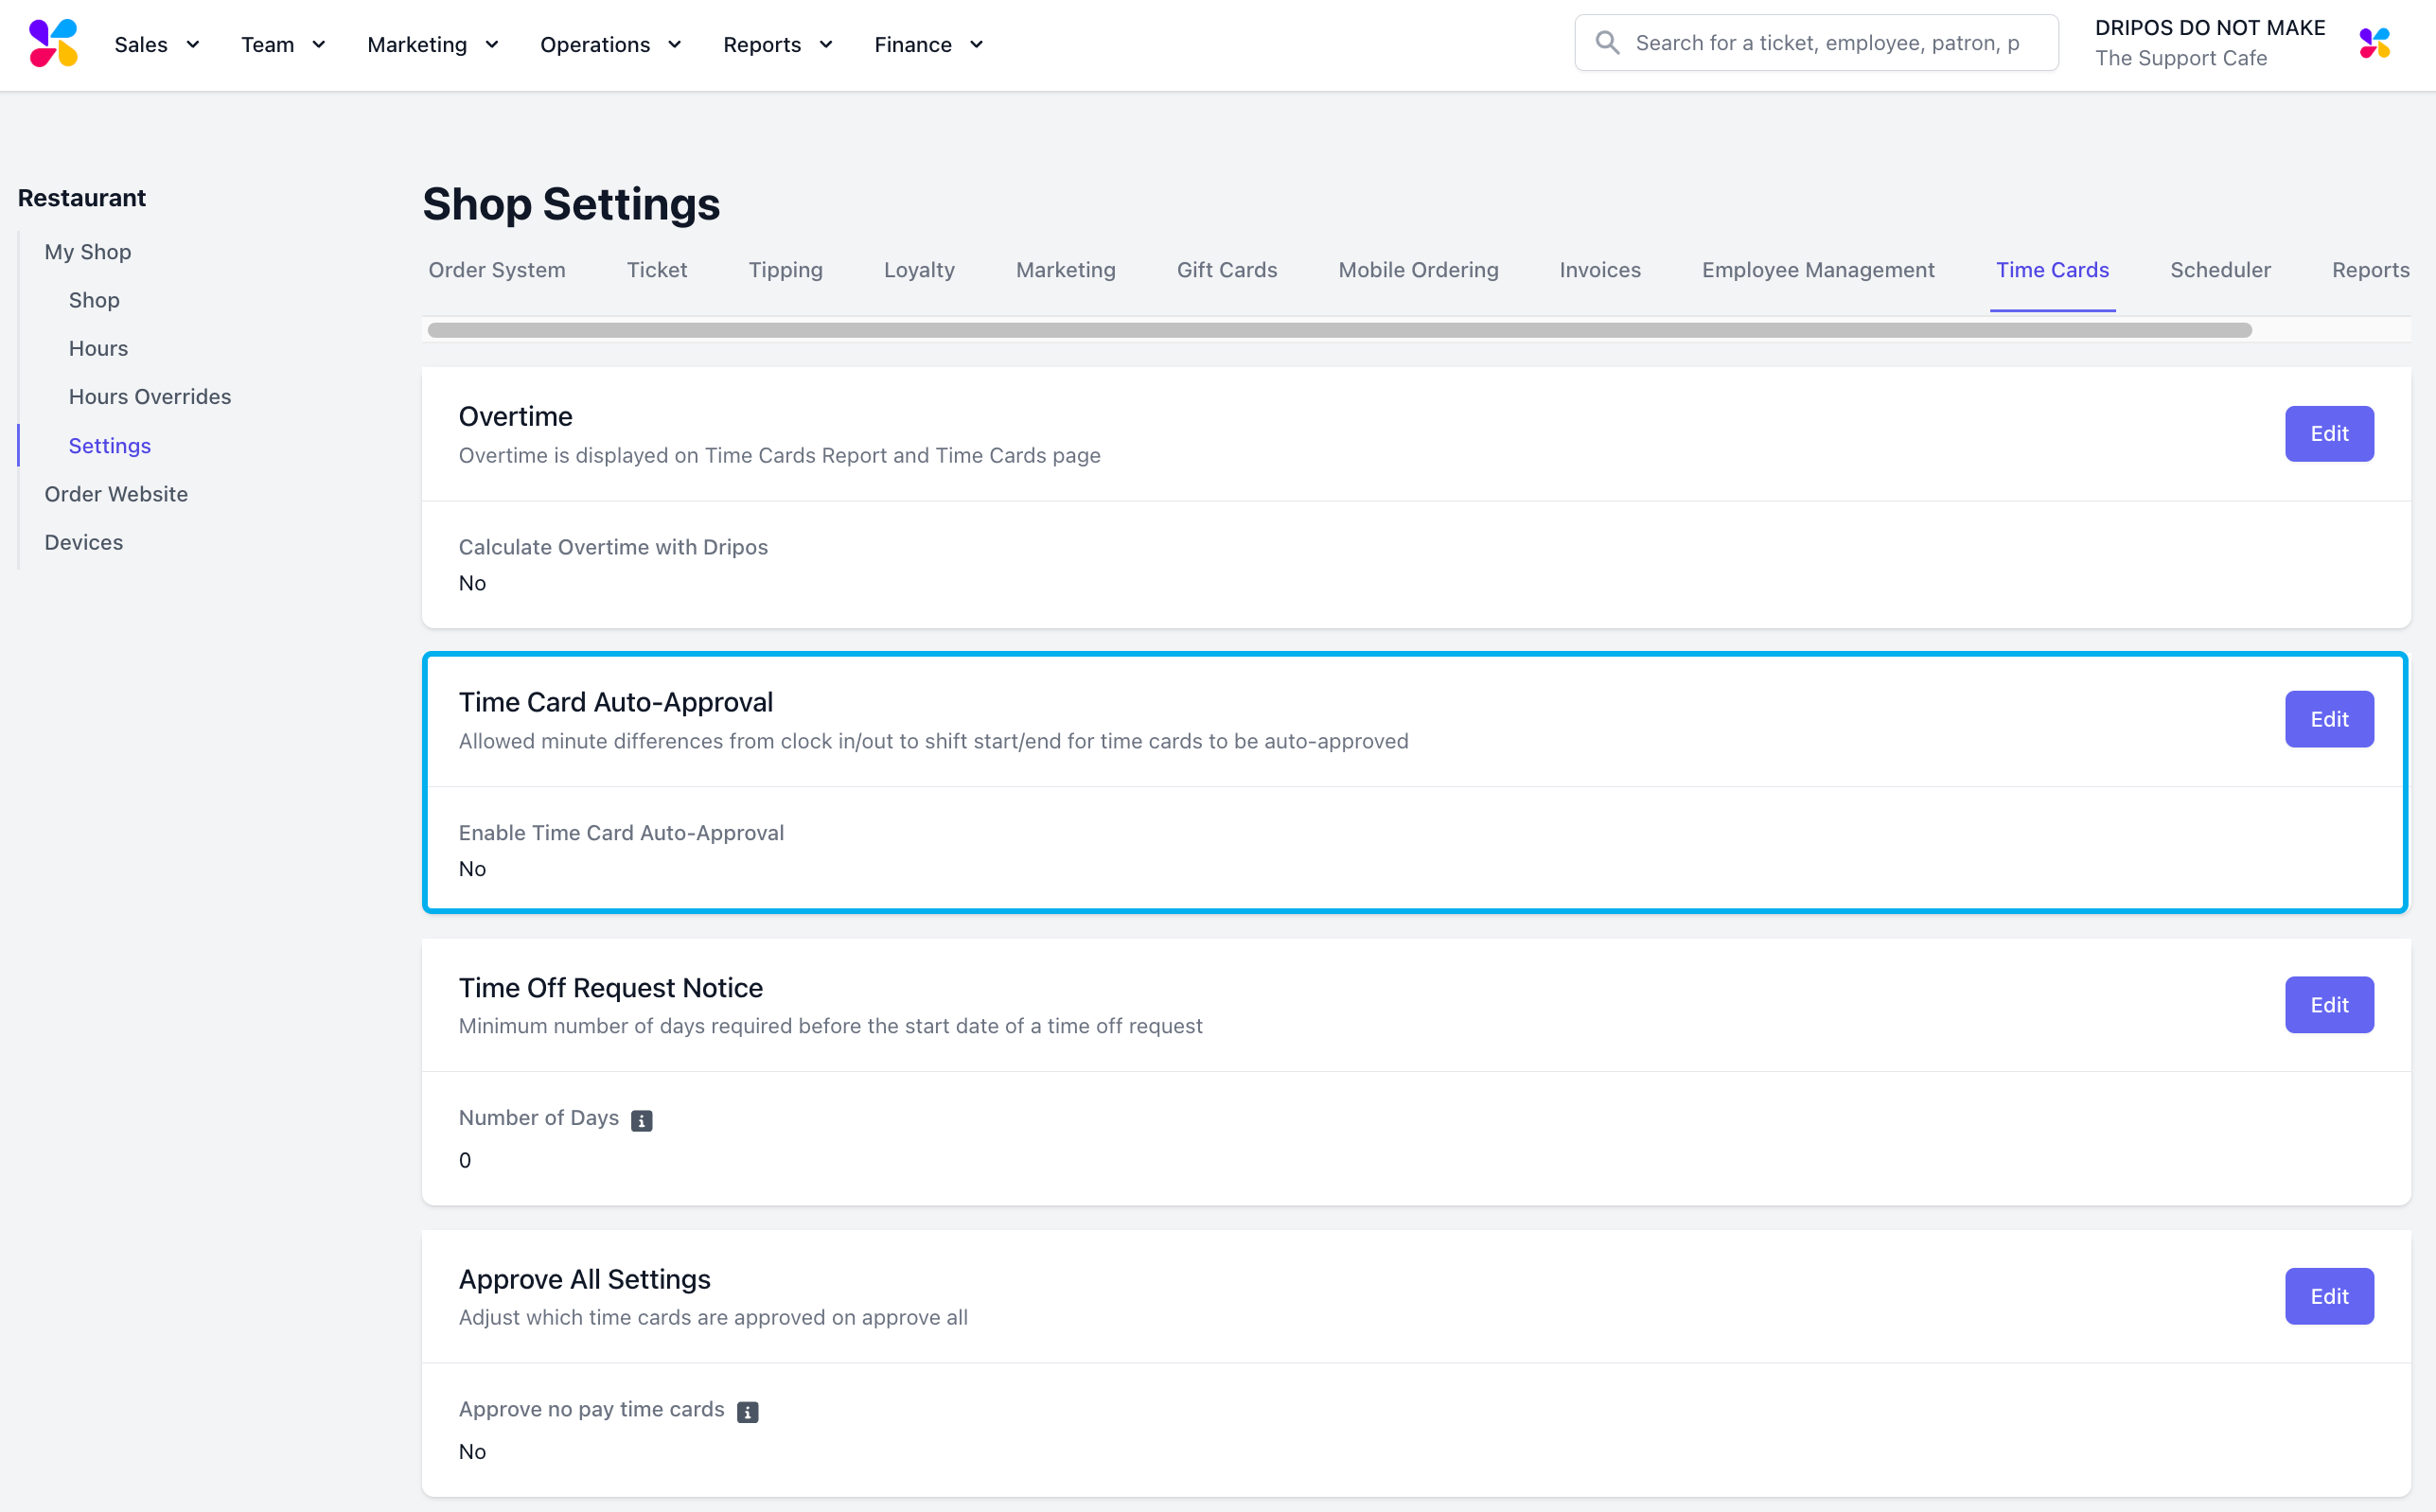The width and height of the screenshot is (2436, 1512).
Task: Click info icon beside Approve no pay time cards
Action: point(747,1412)
